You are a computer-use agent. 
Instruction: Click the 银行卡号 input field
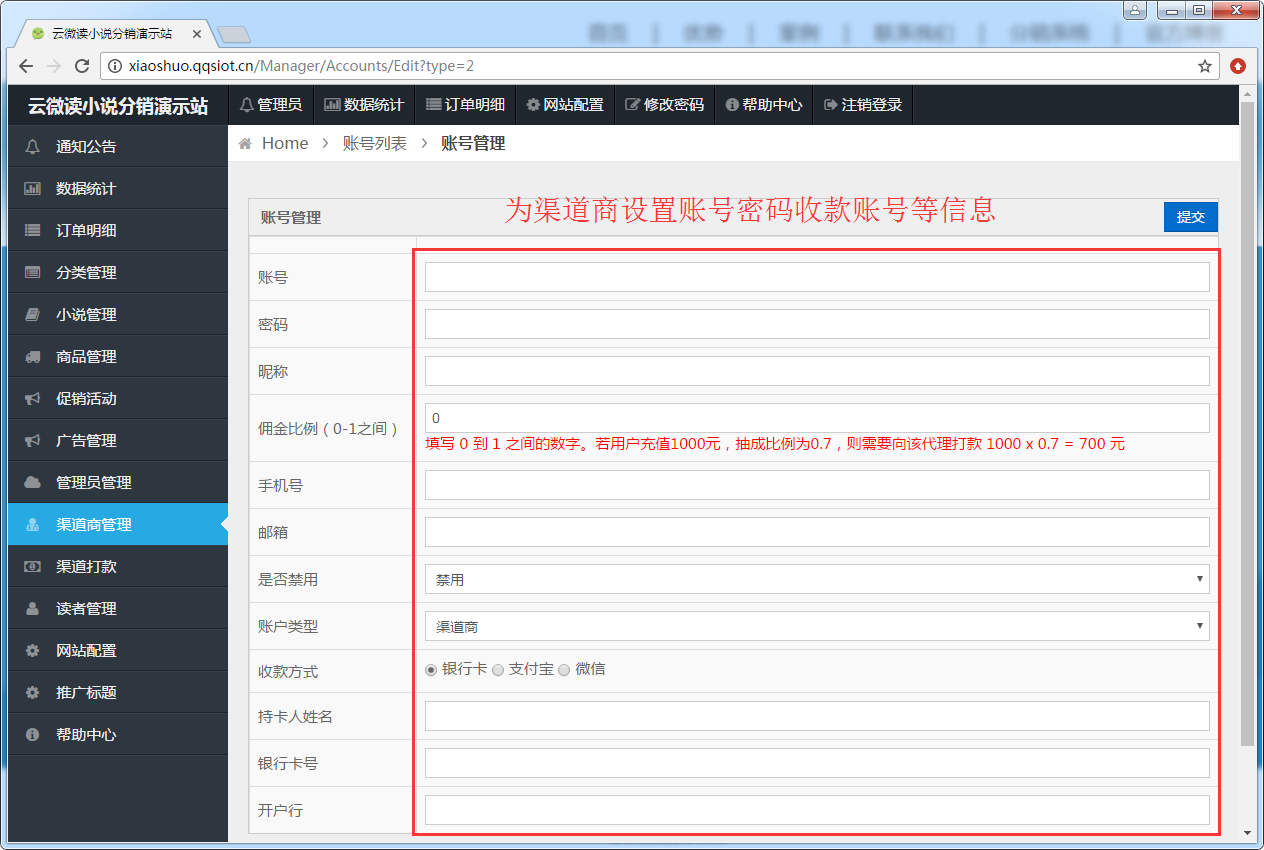click(x=817, y=763)
